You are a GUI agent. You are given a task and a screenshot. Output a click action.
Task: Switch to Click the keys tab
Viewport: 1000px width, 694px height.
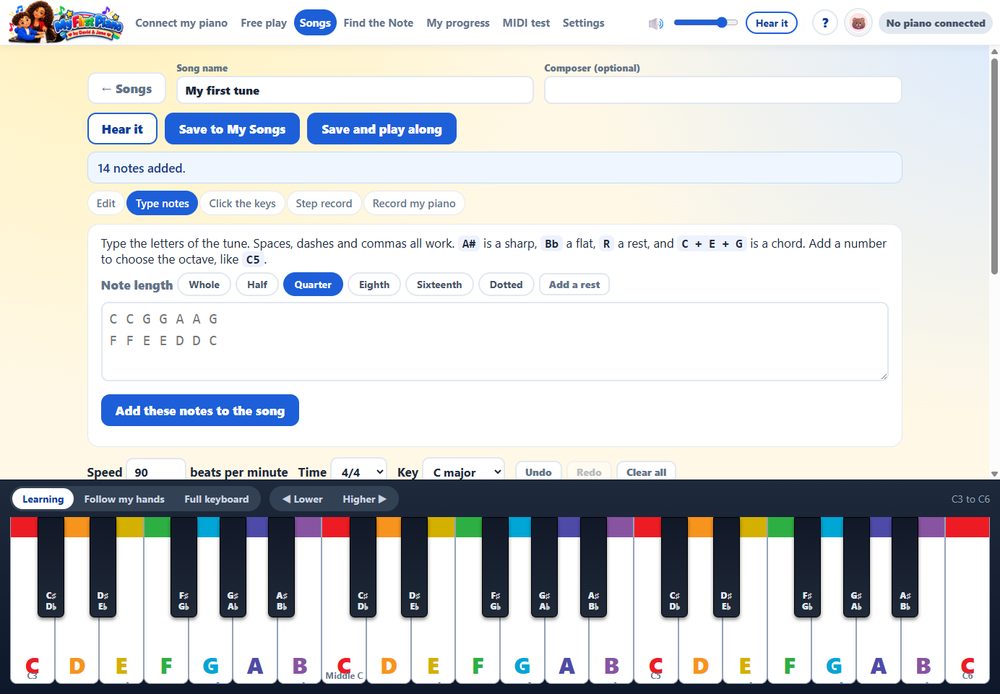point(242,203)
